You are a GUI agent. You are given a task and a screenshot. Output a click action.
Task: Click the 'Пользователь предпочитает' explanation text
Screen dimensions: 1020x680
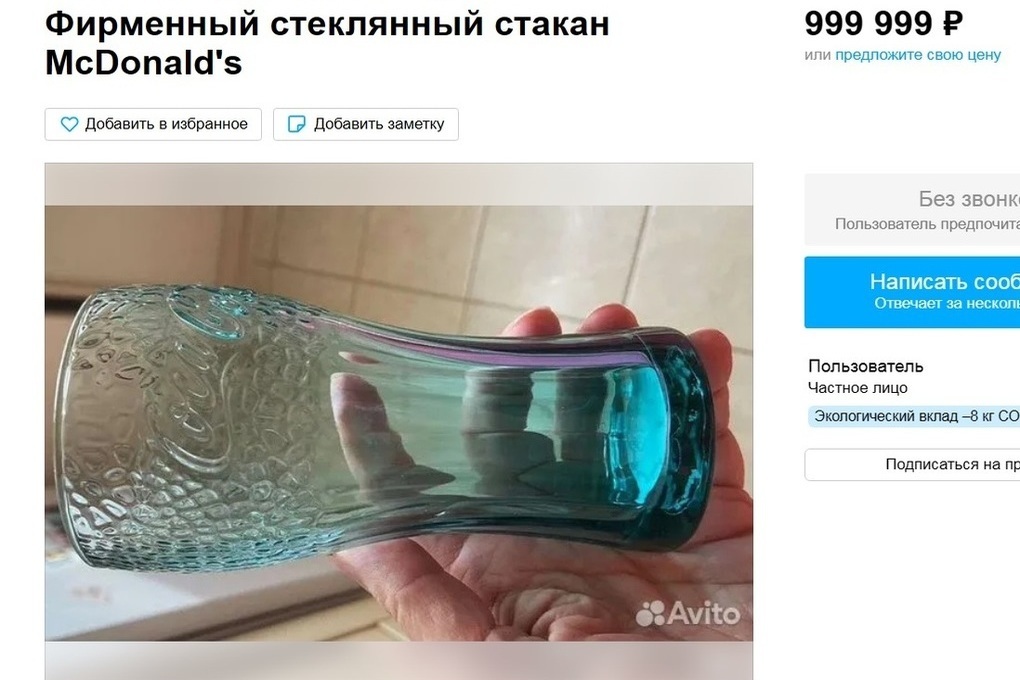coord(927,224)
